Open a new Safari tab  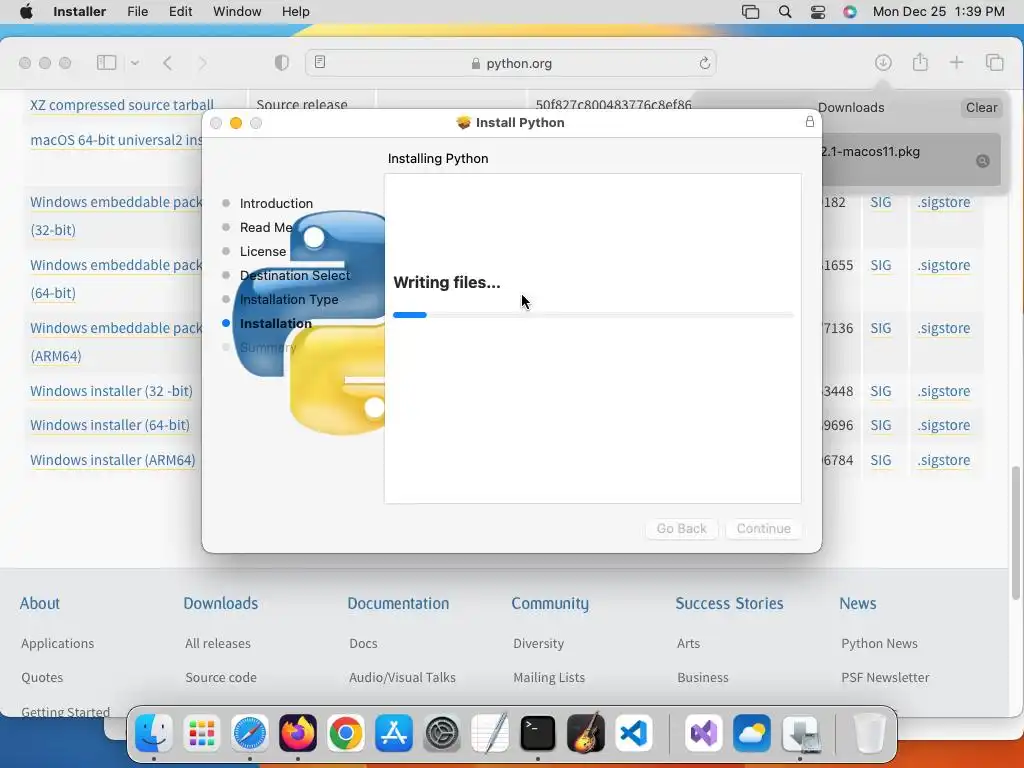[956, 63]
